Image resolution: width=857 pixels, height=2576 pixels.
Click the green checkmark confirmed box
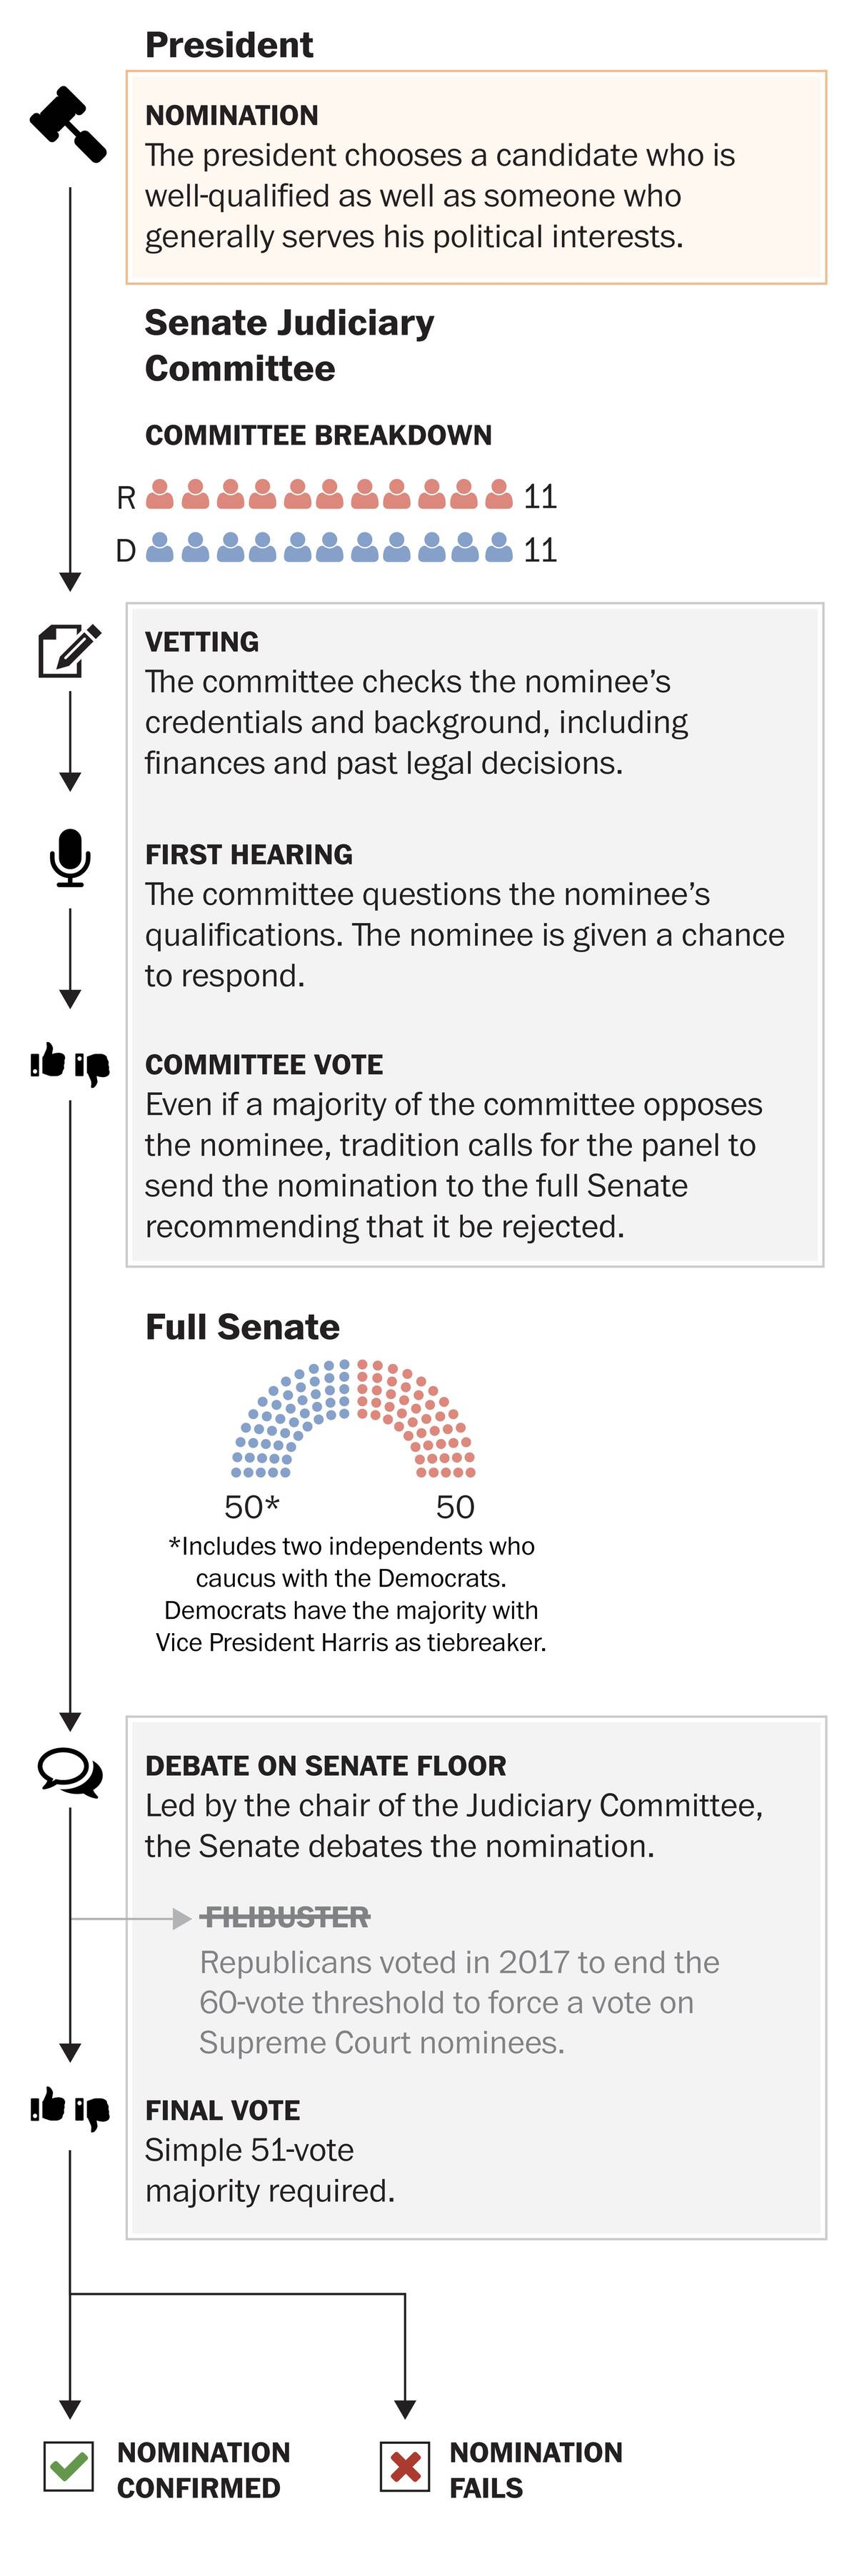pos(69,2466)
